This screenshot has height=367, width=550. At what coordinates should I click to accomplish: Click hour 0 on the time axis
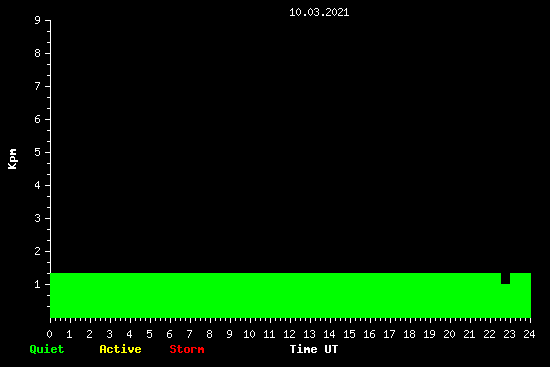pos(49,334)
